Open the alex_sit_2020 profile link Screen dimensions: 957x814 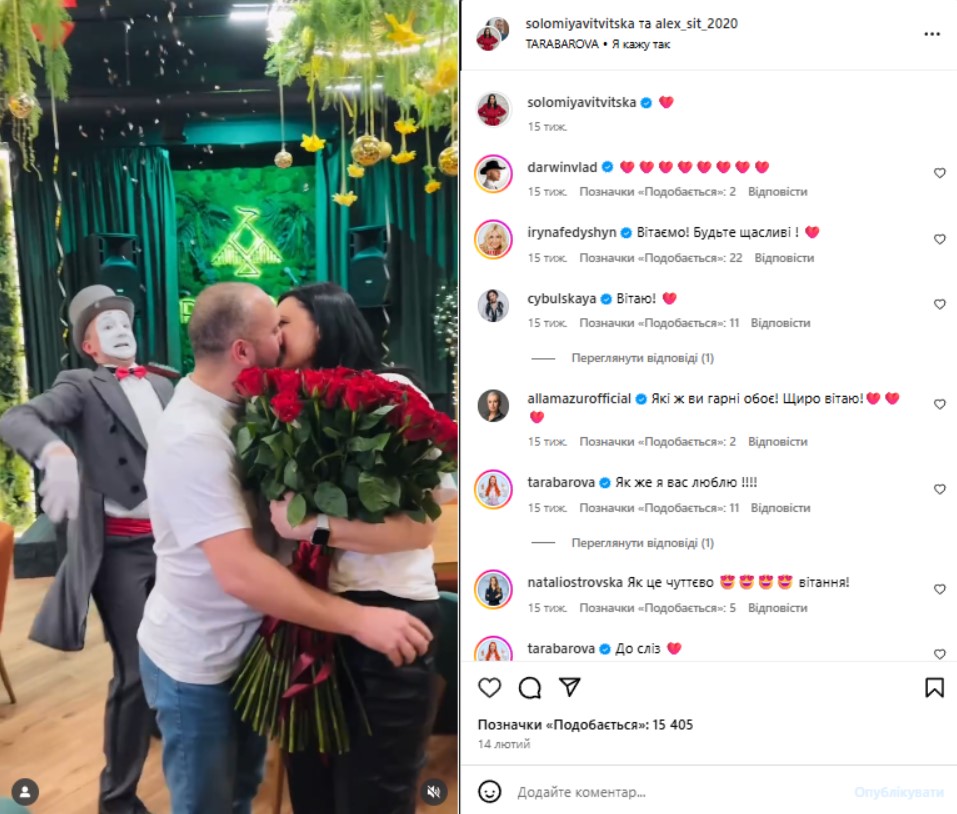pos(696,24)
